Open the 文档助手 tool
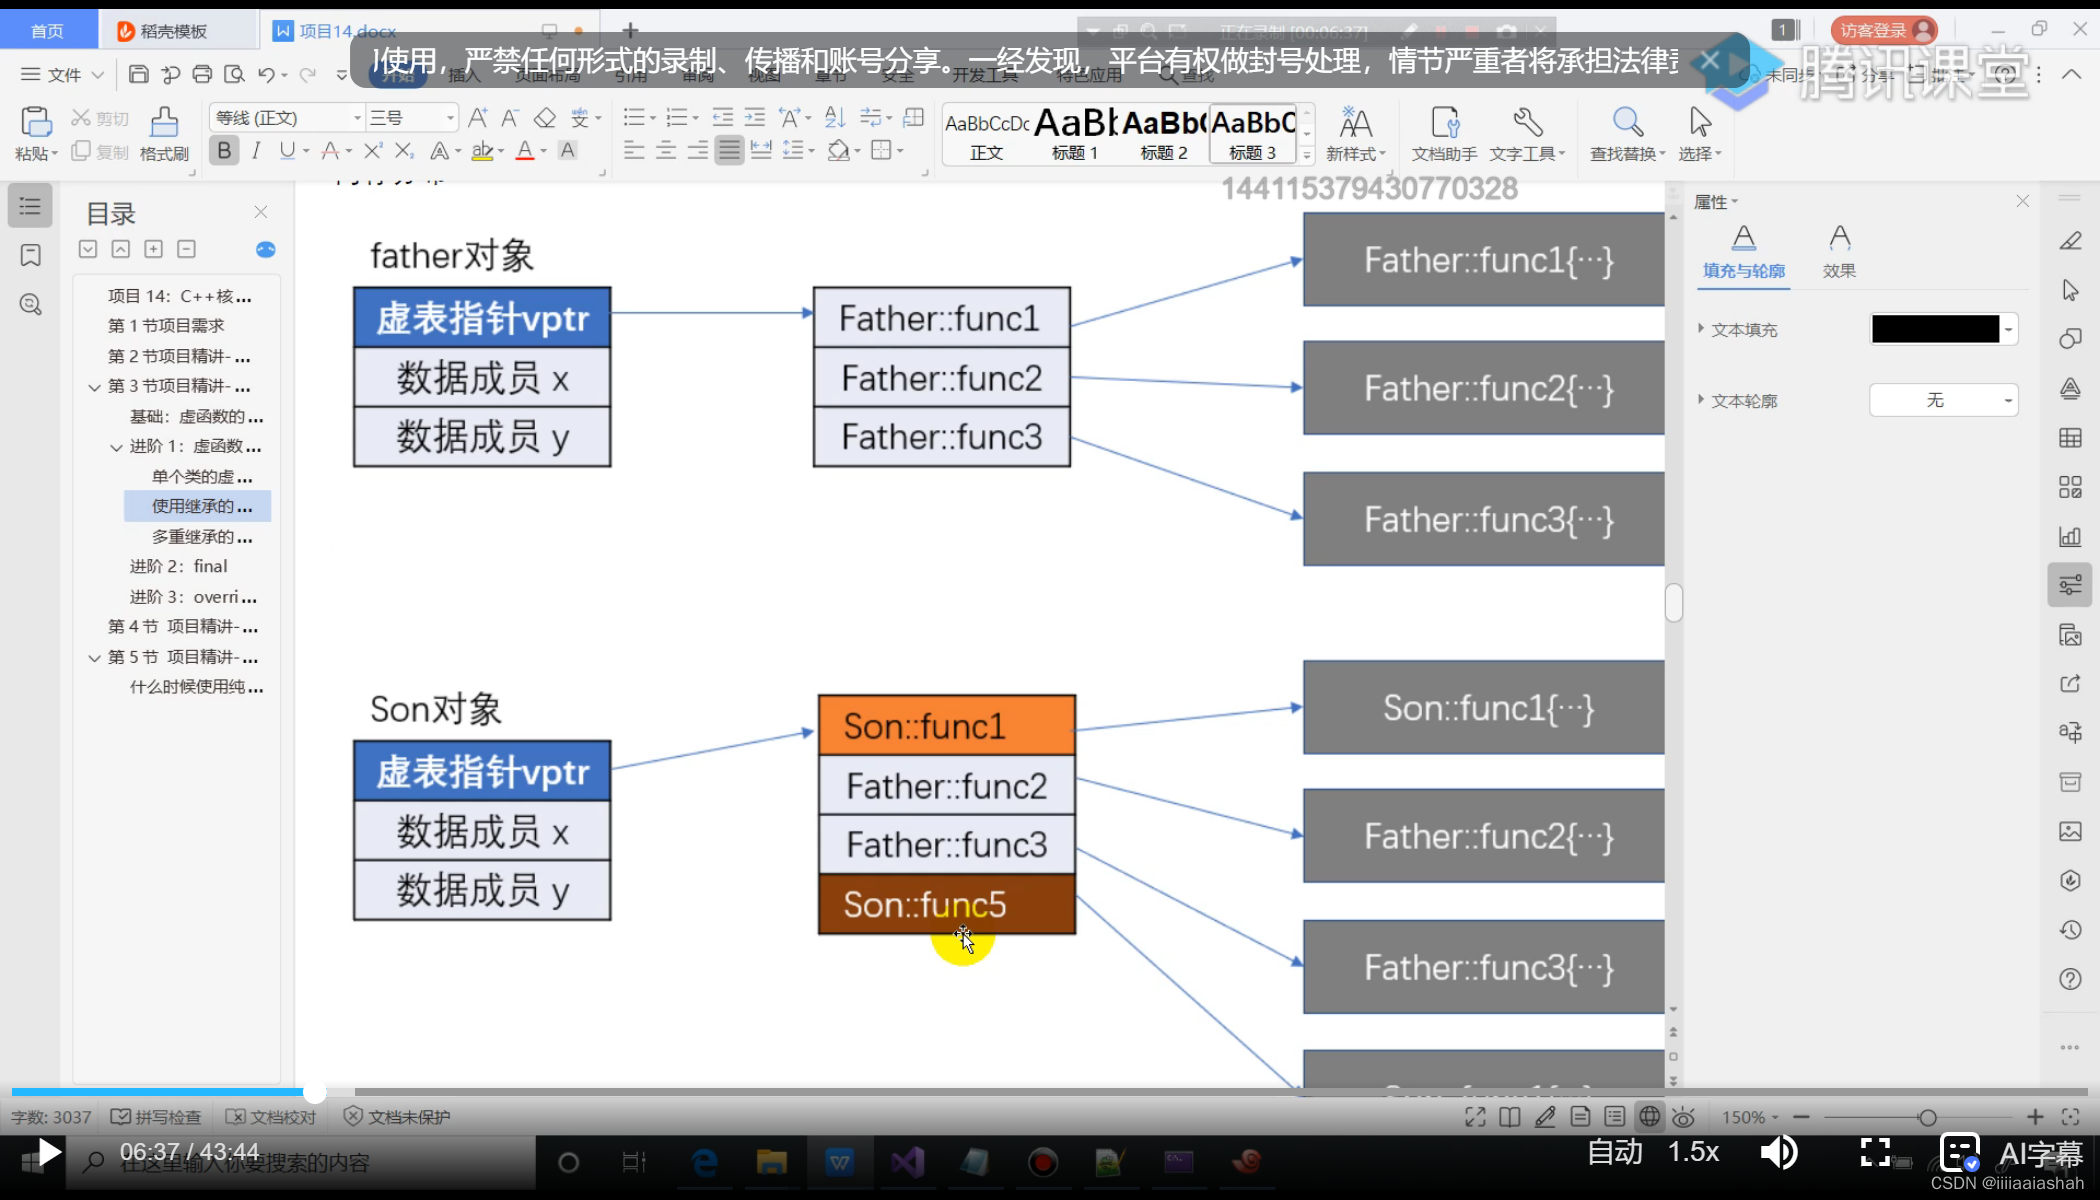 1444,134
